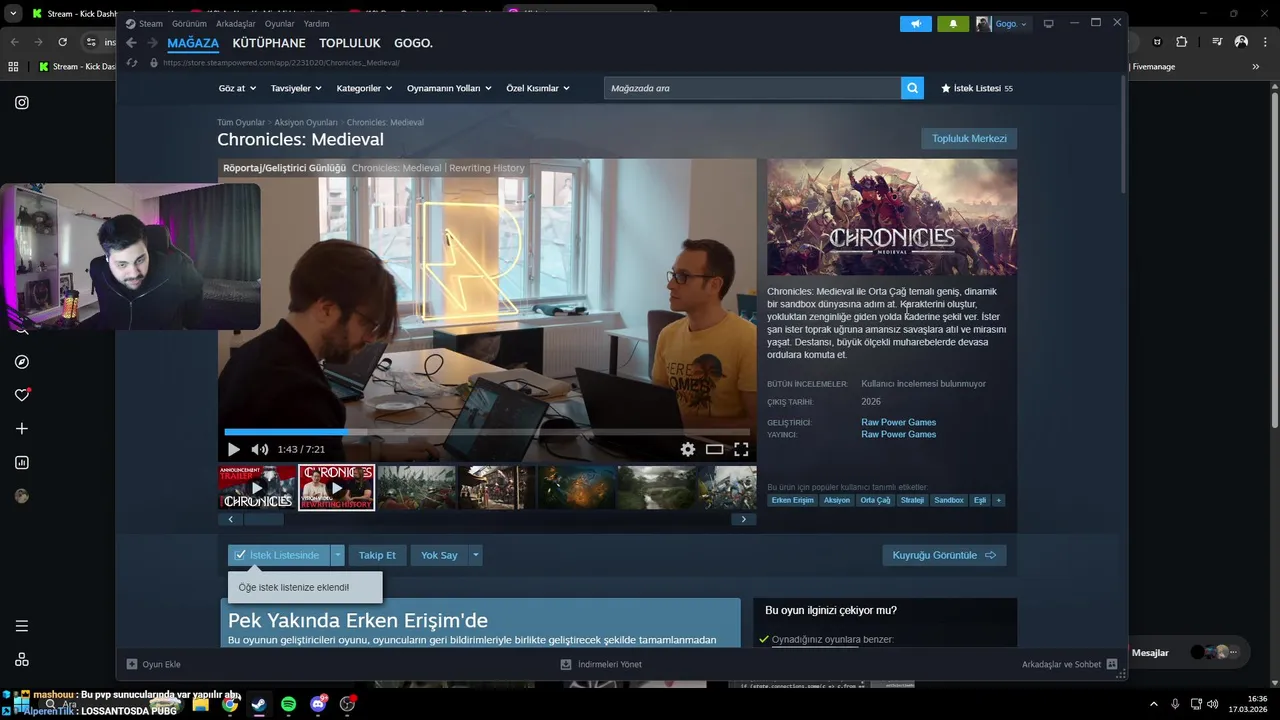
Task: Click the Aksiyon tag
Action: tap(837, 500)
